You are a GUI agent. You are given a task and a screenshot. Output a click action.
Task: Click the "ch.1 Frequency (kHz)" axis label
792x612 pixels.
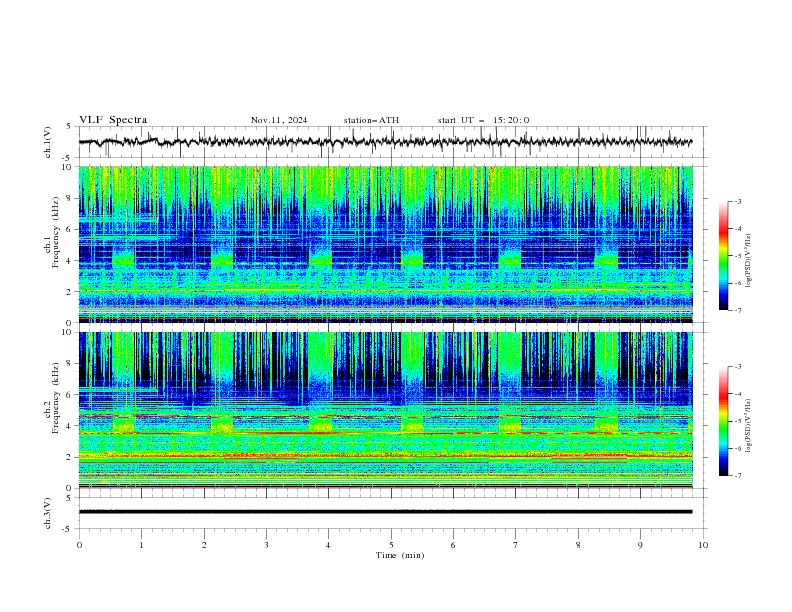[52, 233]
